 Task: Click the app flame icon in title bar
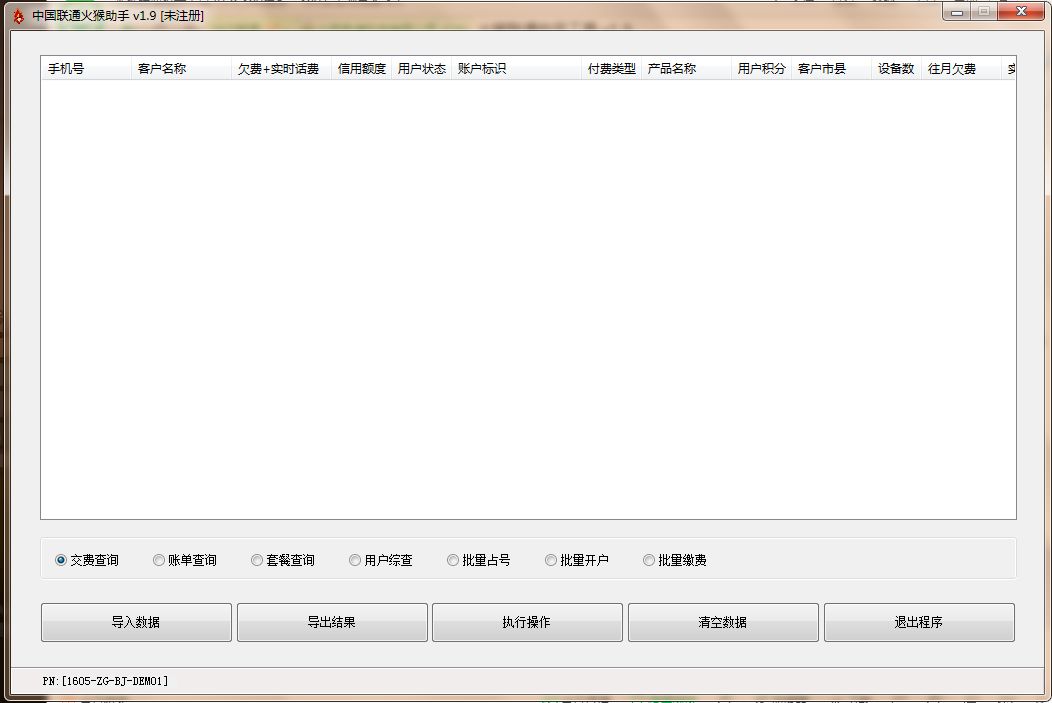(x=18, y=16)
